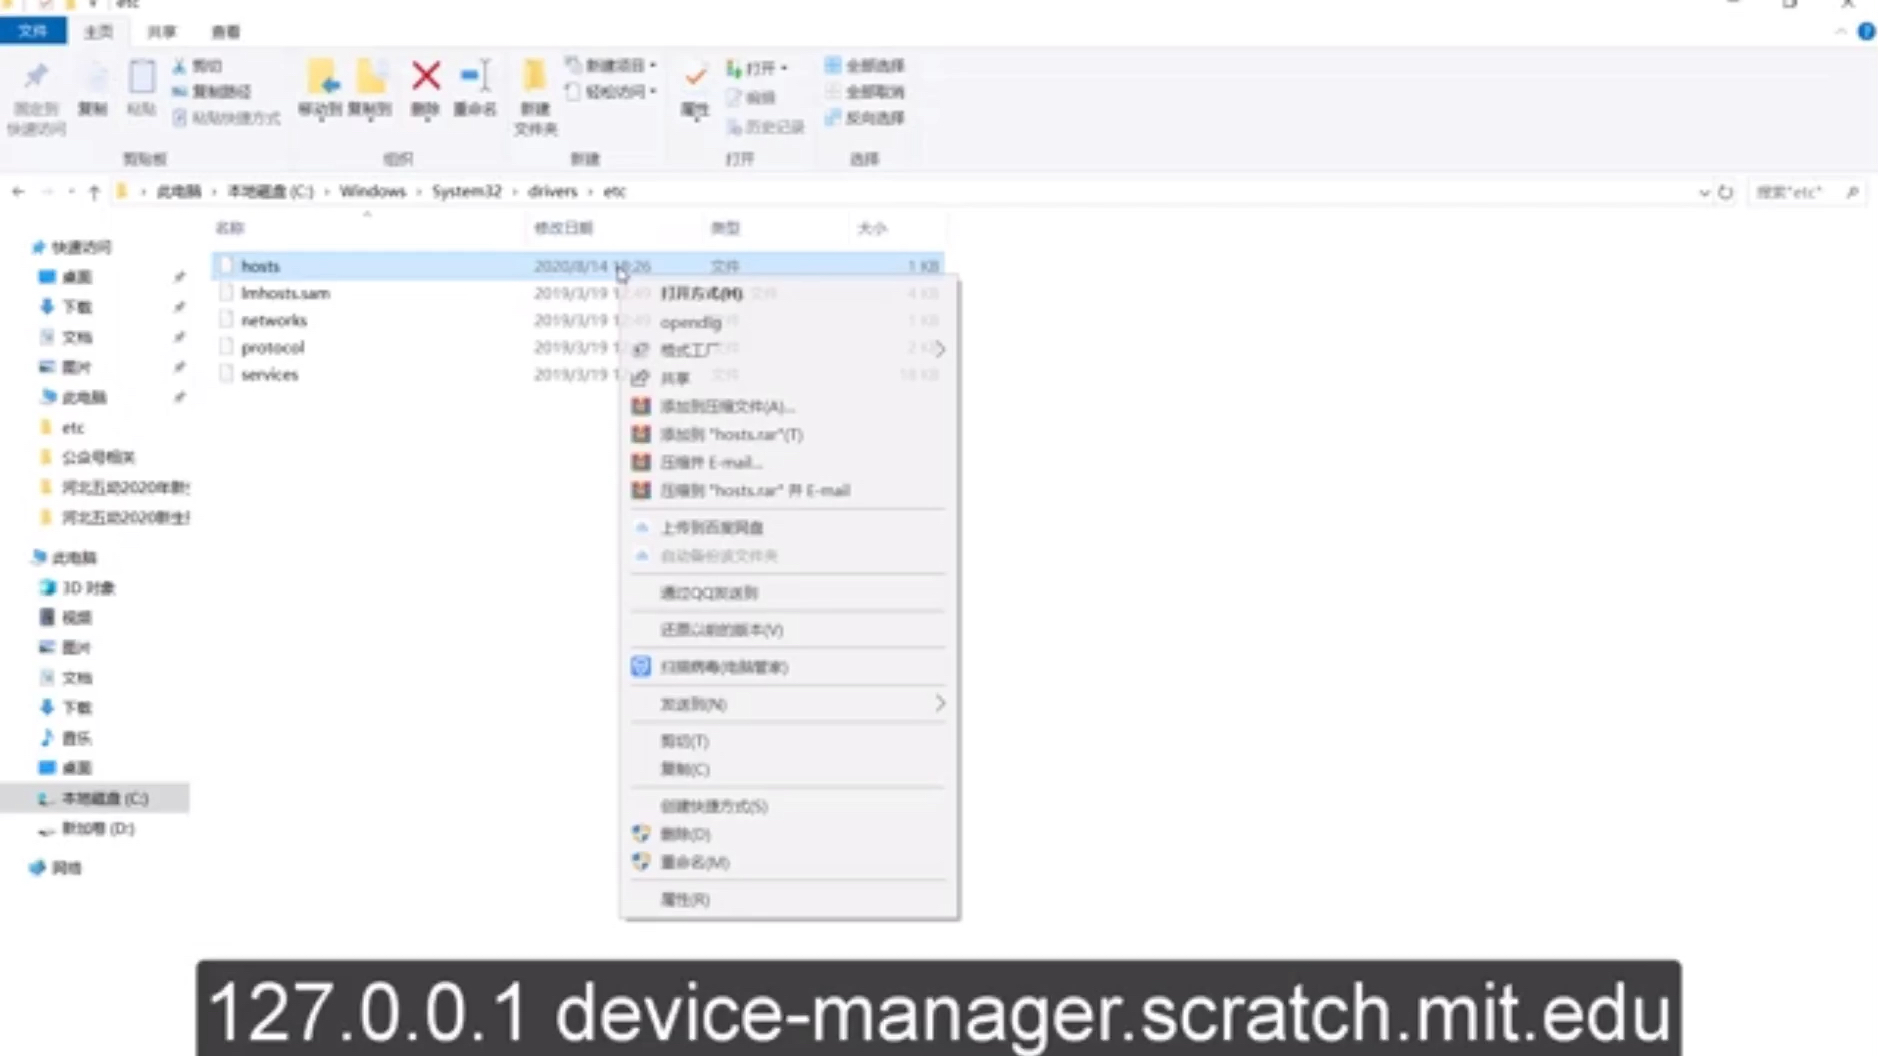This screenshot has height=1056, width=1878.
Task: Navigate back with the arrow button
Action: pos(18,191)
